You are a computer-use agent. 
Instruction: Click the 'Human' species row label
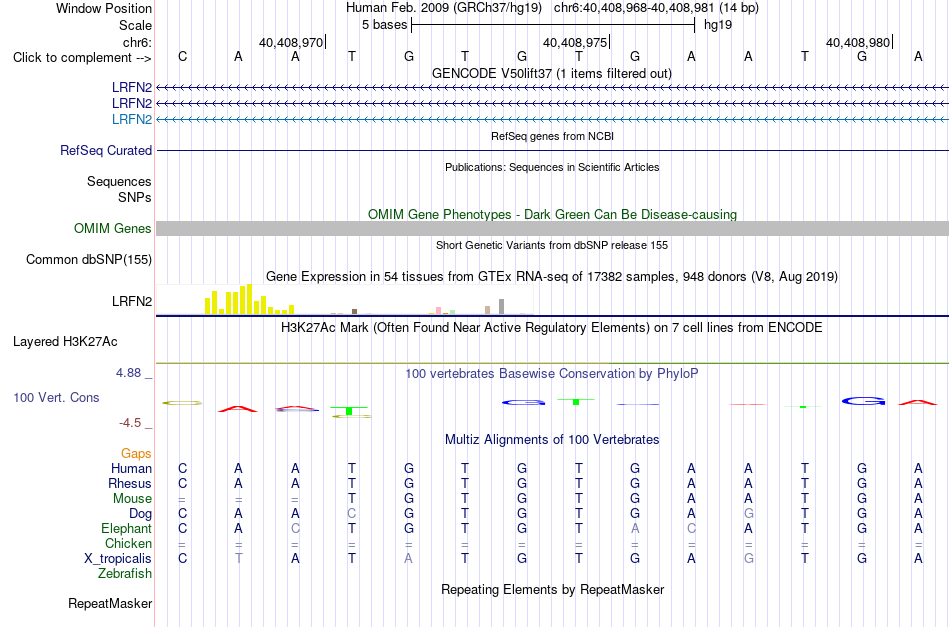(131, 468)
